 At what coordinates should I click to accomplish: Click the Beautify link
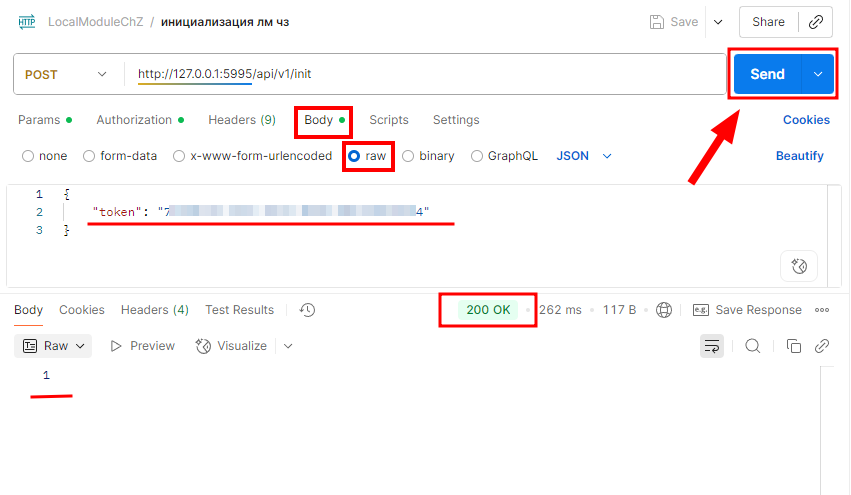(799, 156)
